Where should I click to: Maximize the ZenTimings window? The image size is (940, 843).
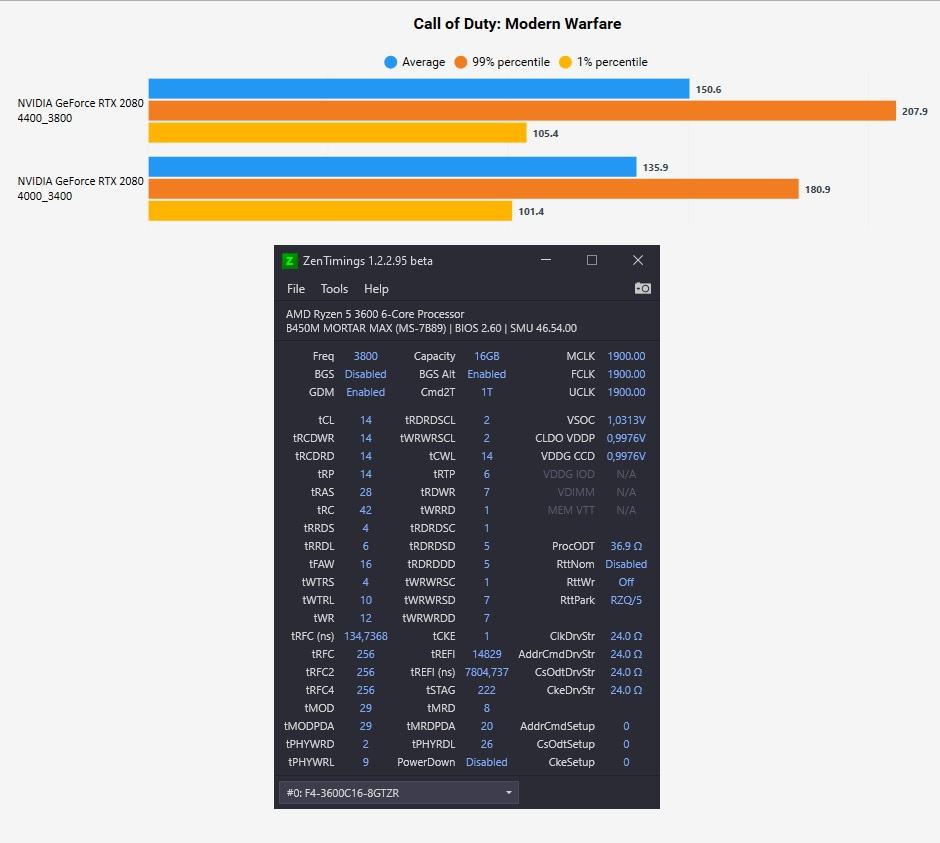click(x=592, y=260)
